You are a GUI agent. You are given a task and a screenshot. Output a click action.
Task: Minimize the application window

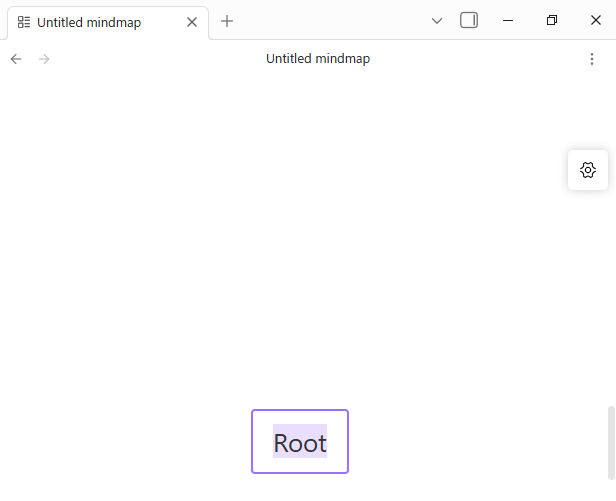pyautogui.click(x=508, y=20)
